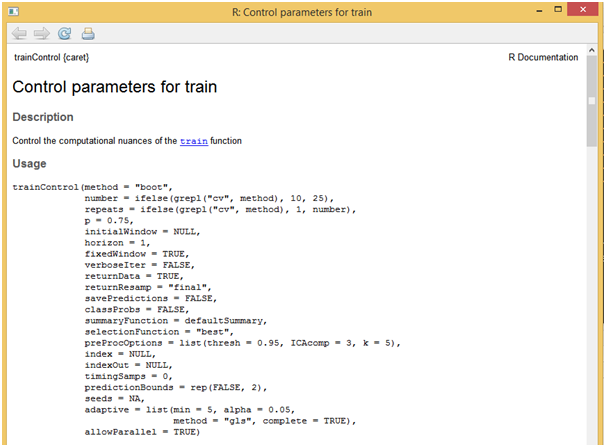Open the train function link
Viewport: 606px width, 447px height.
coord(193,141)
